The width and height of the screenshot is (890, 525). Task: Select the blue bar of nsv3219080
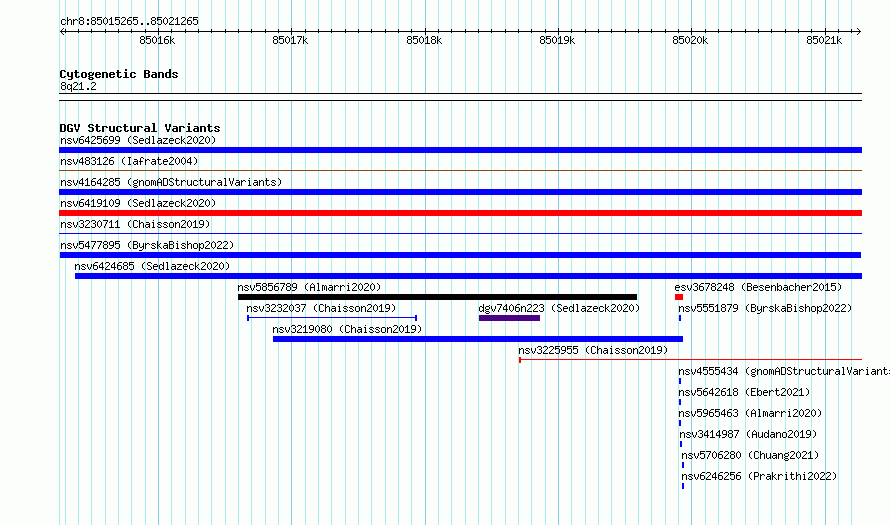[478, 339]
